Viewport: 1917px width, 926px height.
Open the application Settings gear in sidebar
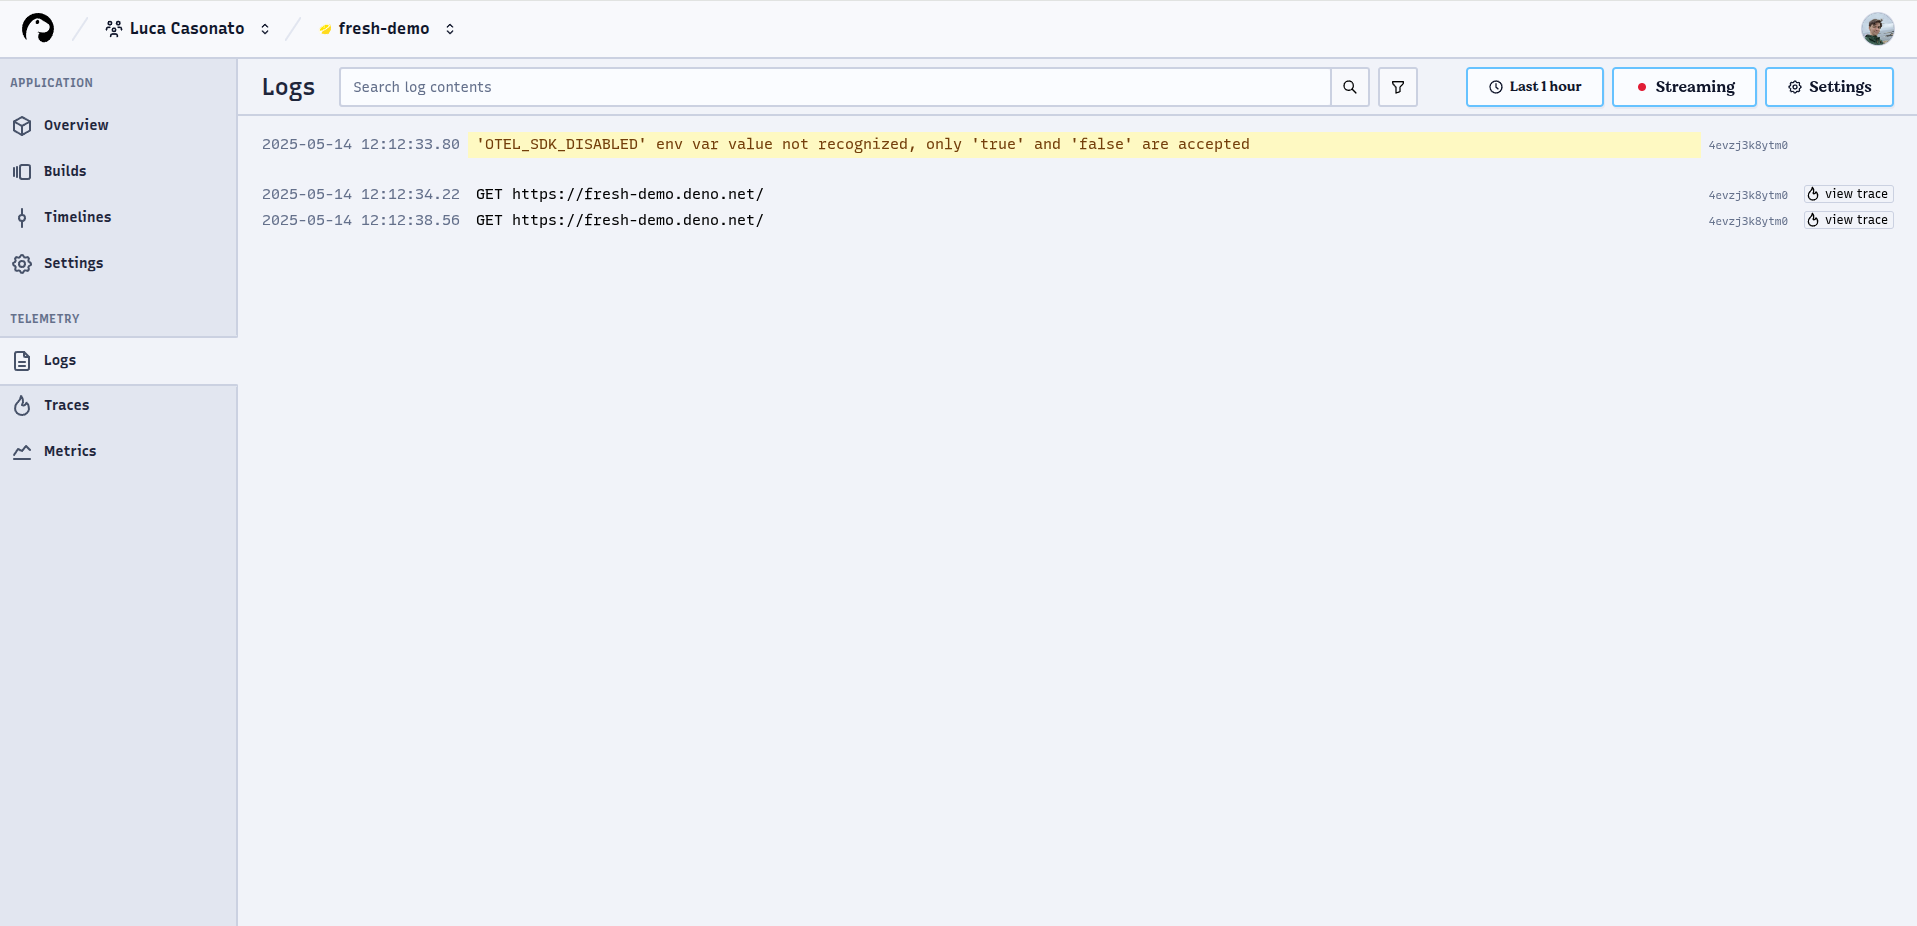tap(73, 263)
